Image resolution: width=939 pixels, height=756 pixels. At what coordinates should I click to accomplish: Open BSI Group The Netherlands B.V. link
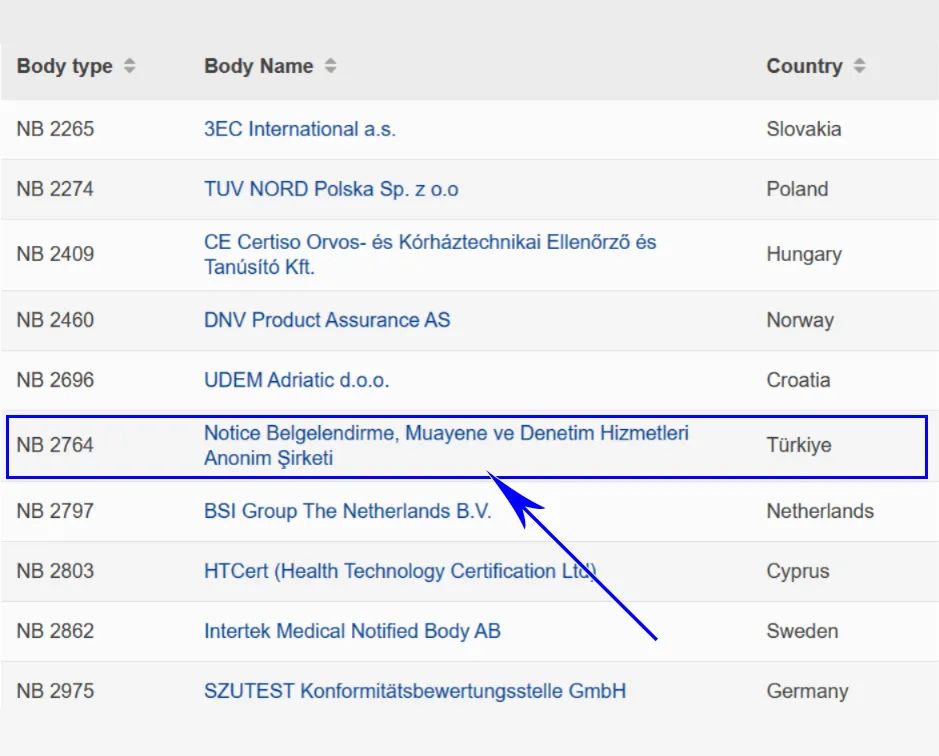pyautogui.click(x=347, y=511)
